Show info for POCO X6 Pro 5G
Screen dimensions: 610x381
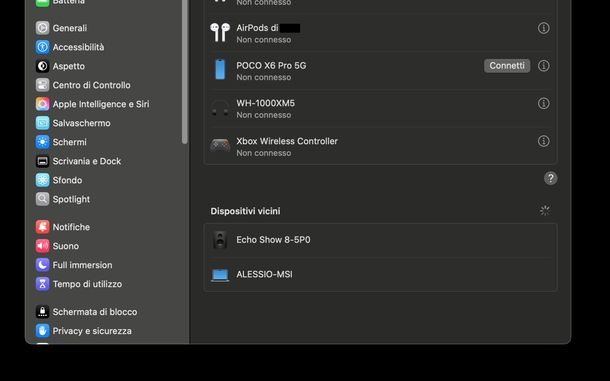543,66
